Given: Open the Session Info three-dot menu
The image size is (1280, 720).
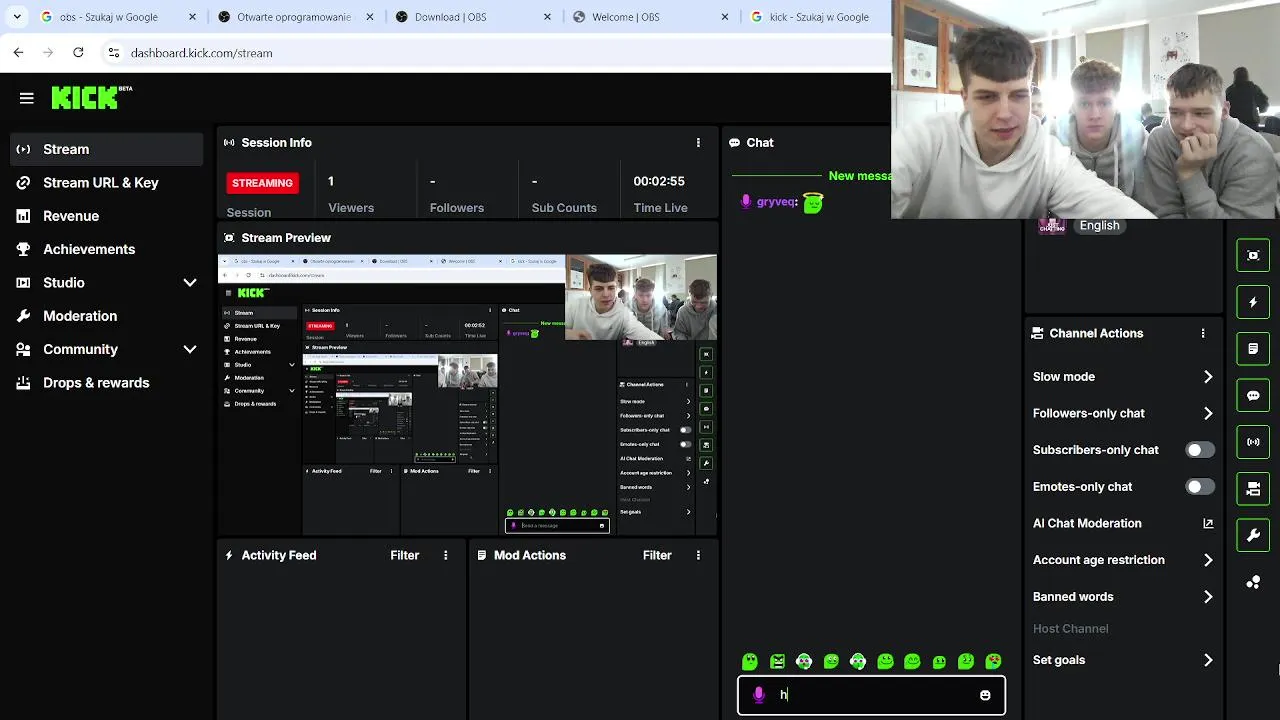Looking at the screenshot, I should click(698, 143).
